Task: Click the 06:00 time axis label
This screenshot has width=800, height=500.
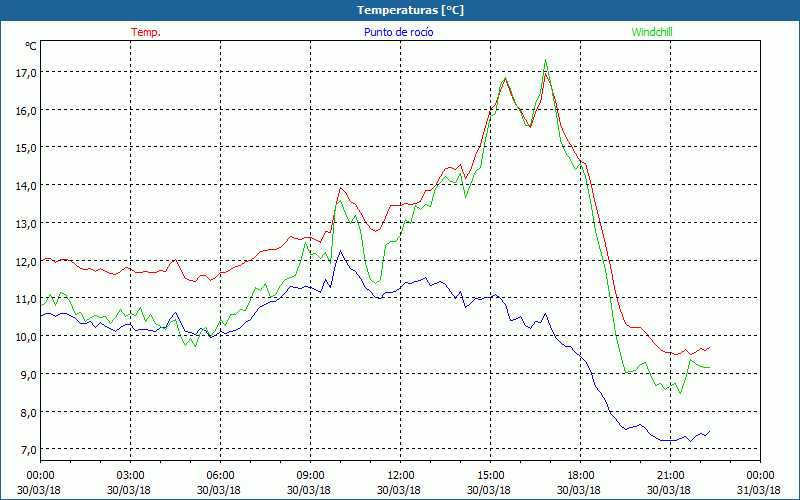Action: (220, 476)
